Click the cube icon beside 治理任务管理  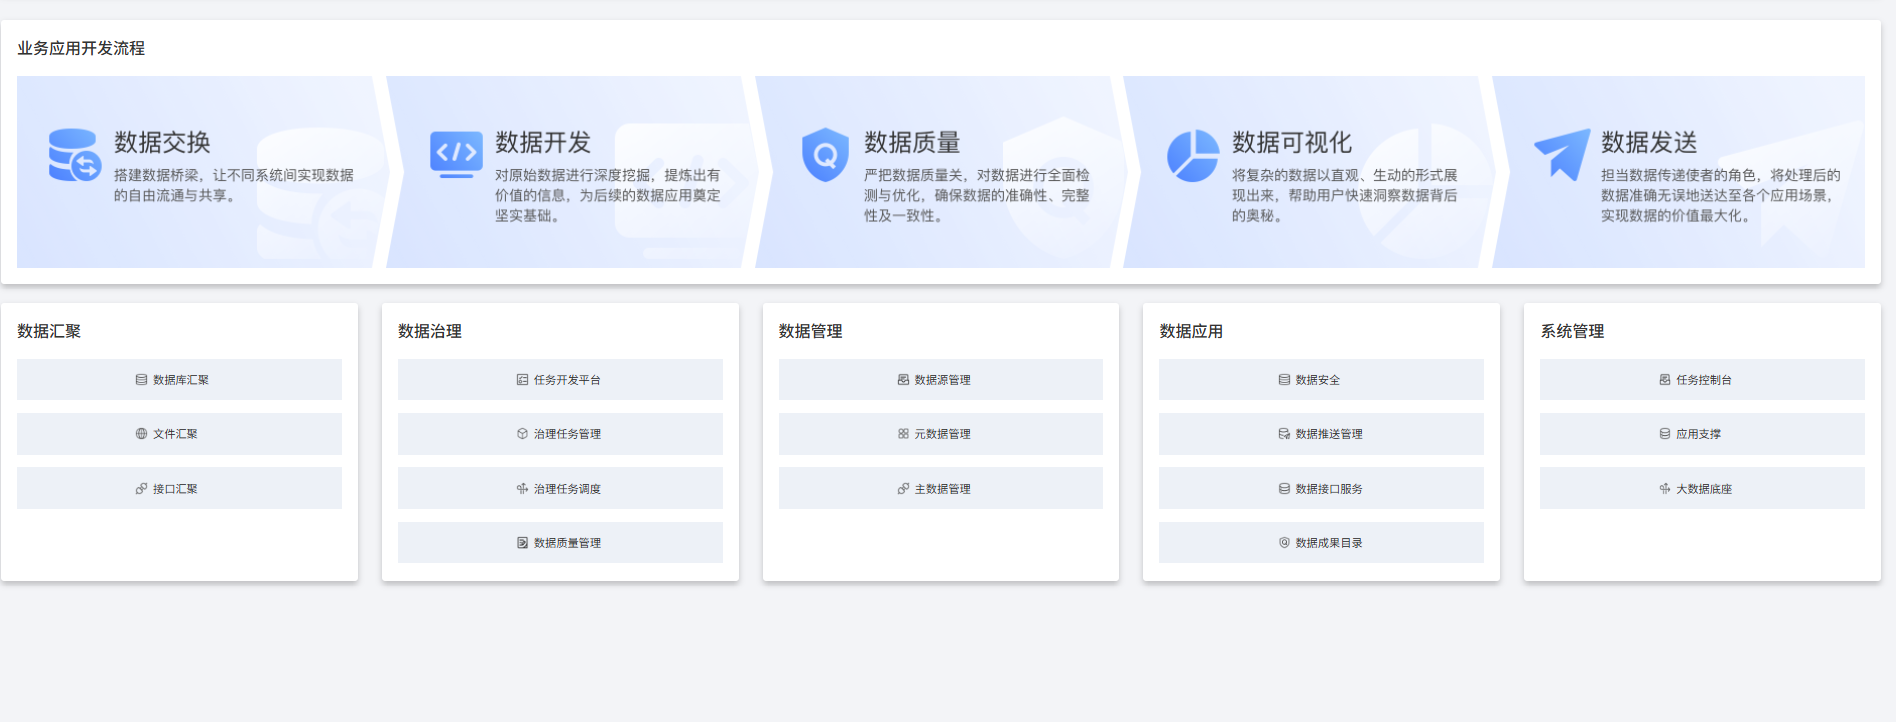tap(522, 434)
